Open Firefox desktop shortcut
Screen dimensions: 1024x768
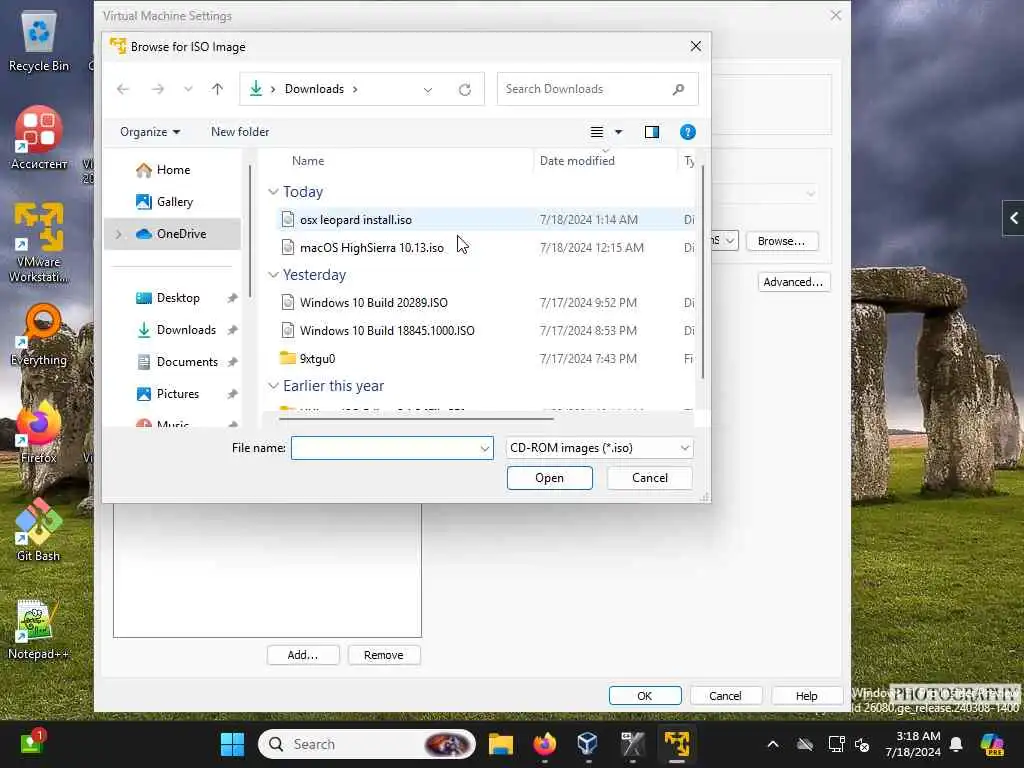pos(39,433)
